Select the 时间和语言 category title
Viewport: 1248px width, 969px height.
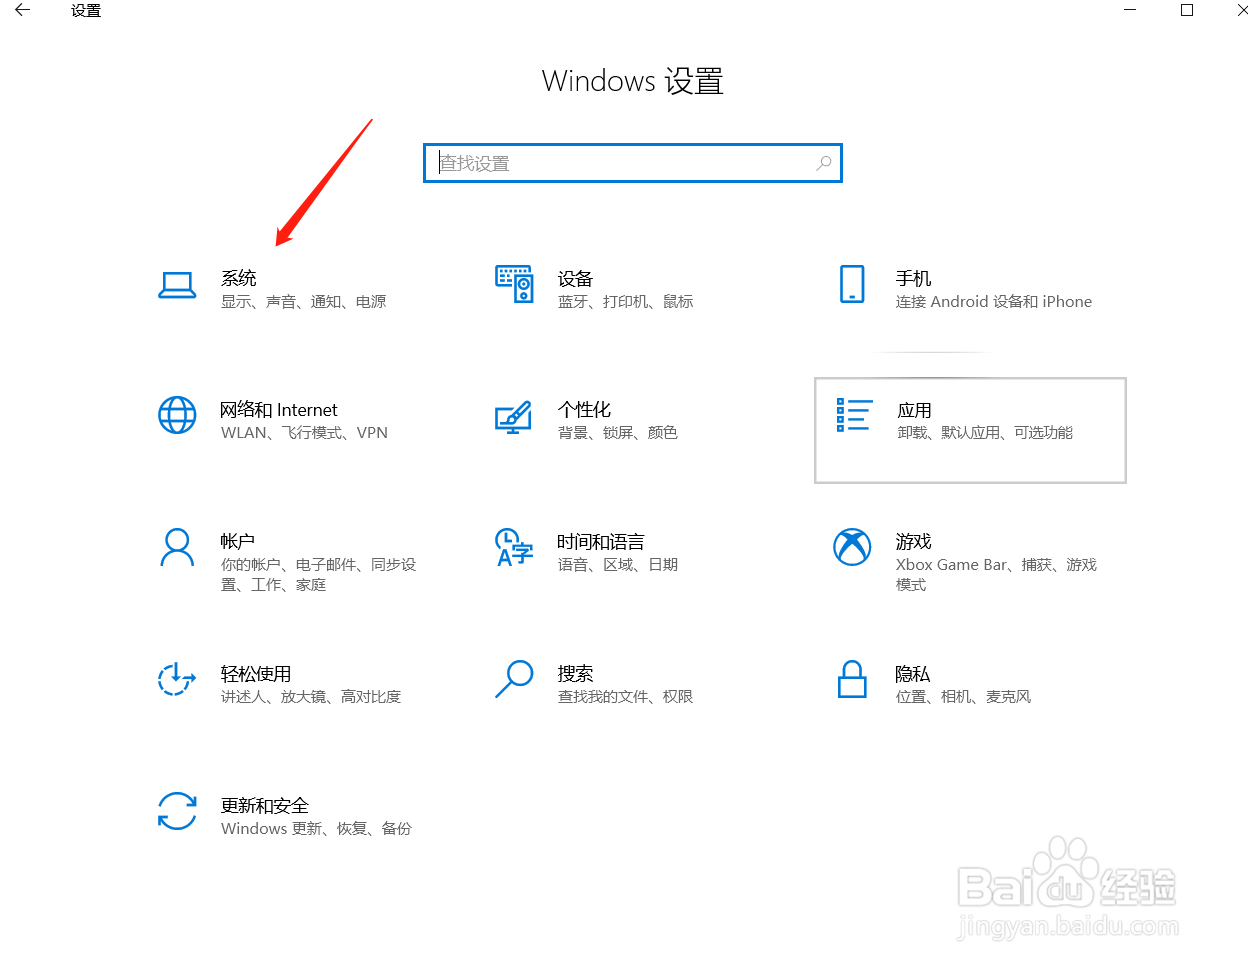(600, 541)
